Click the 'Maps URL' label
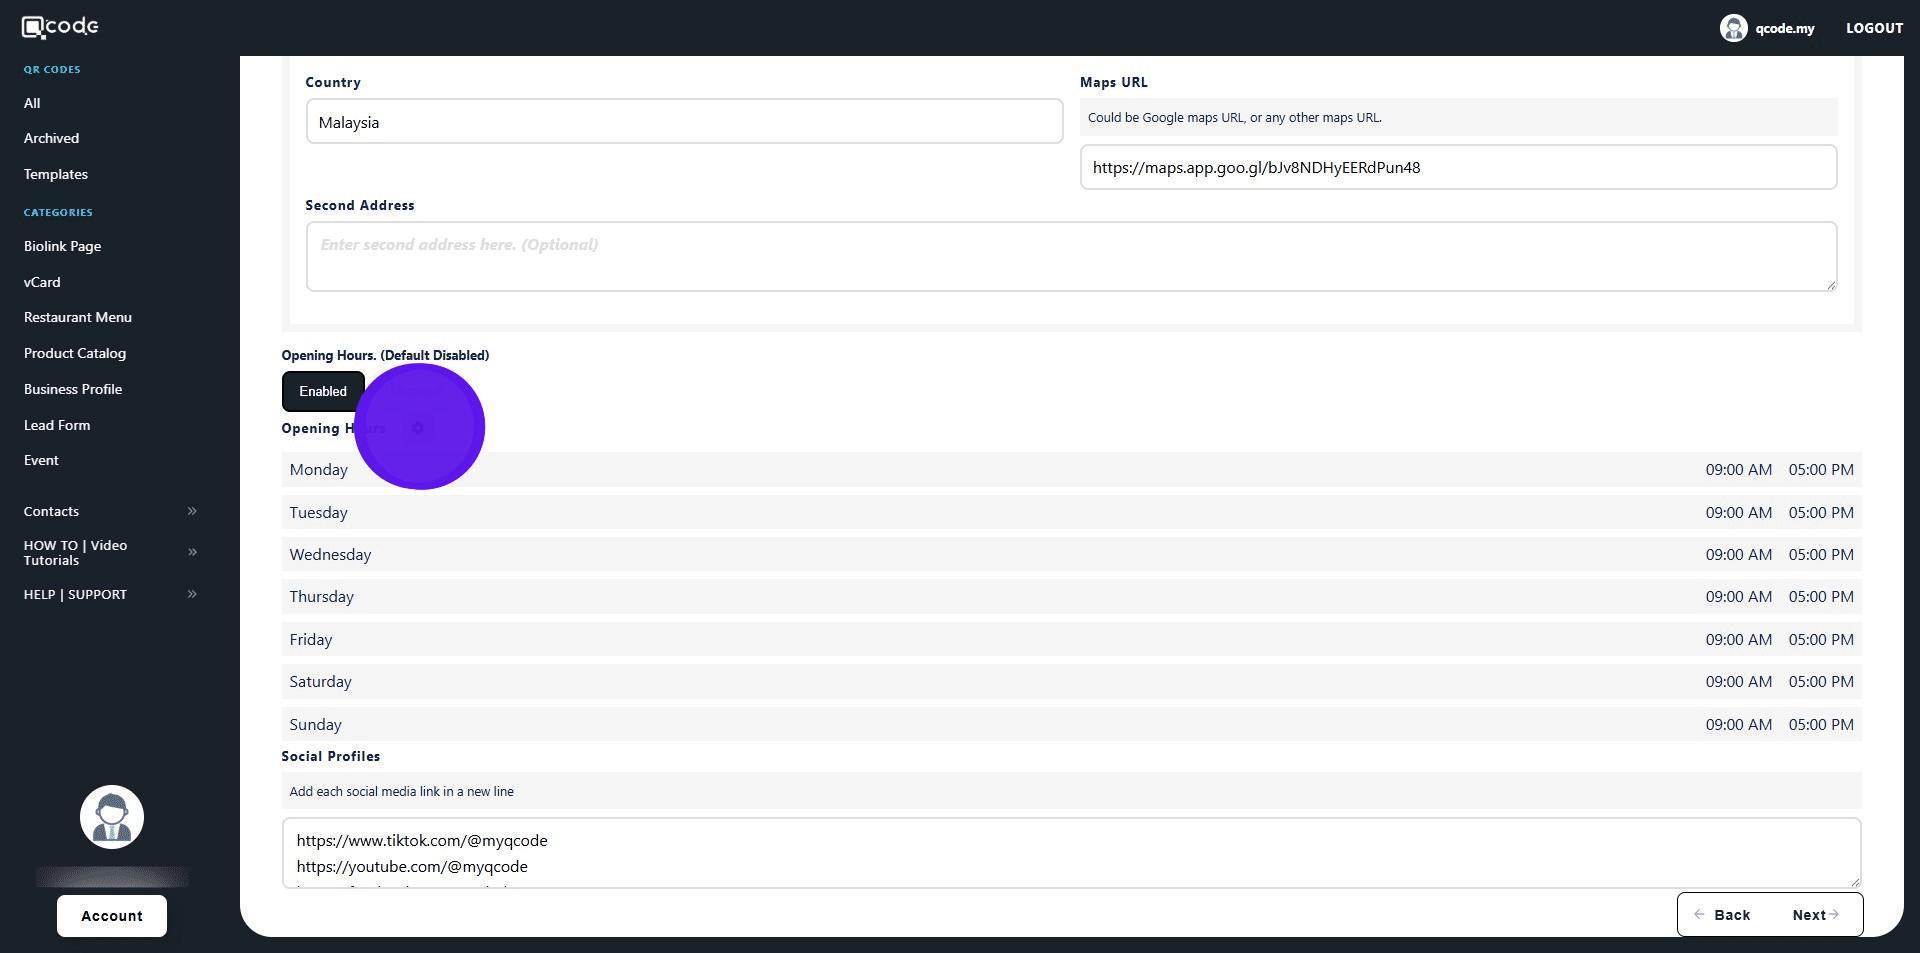The image size is (1920, 953). point(1114,82)
